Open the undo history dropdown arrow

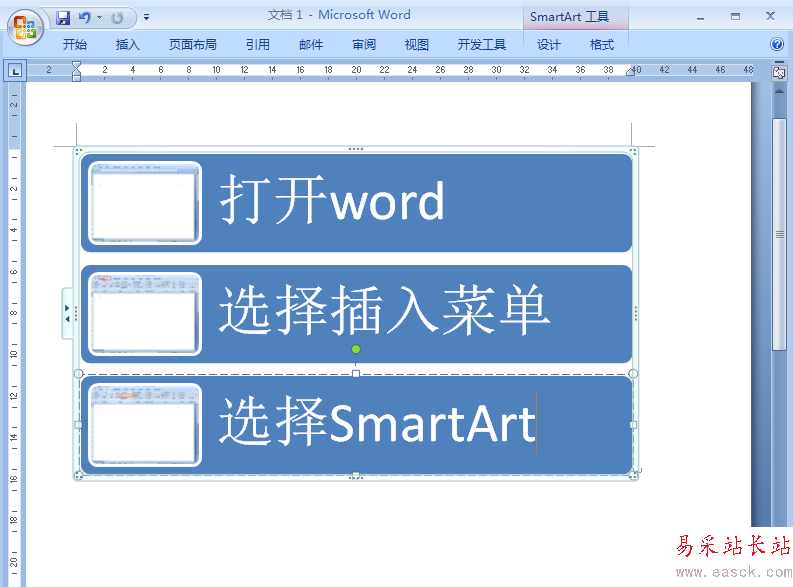[100, 18]
